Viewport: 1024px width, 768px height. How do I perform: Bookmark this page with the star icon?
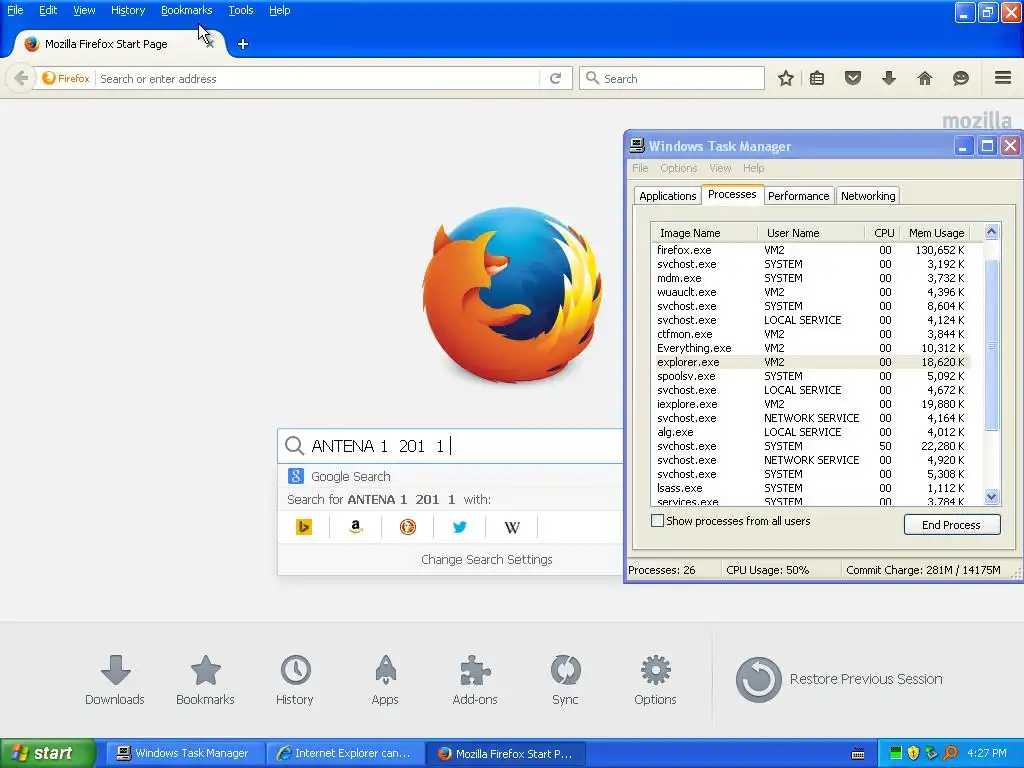(786, 78)
